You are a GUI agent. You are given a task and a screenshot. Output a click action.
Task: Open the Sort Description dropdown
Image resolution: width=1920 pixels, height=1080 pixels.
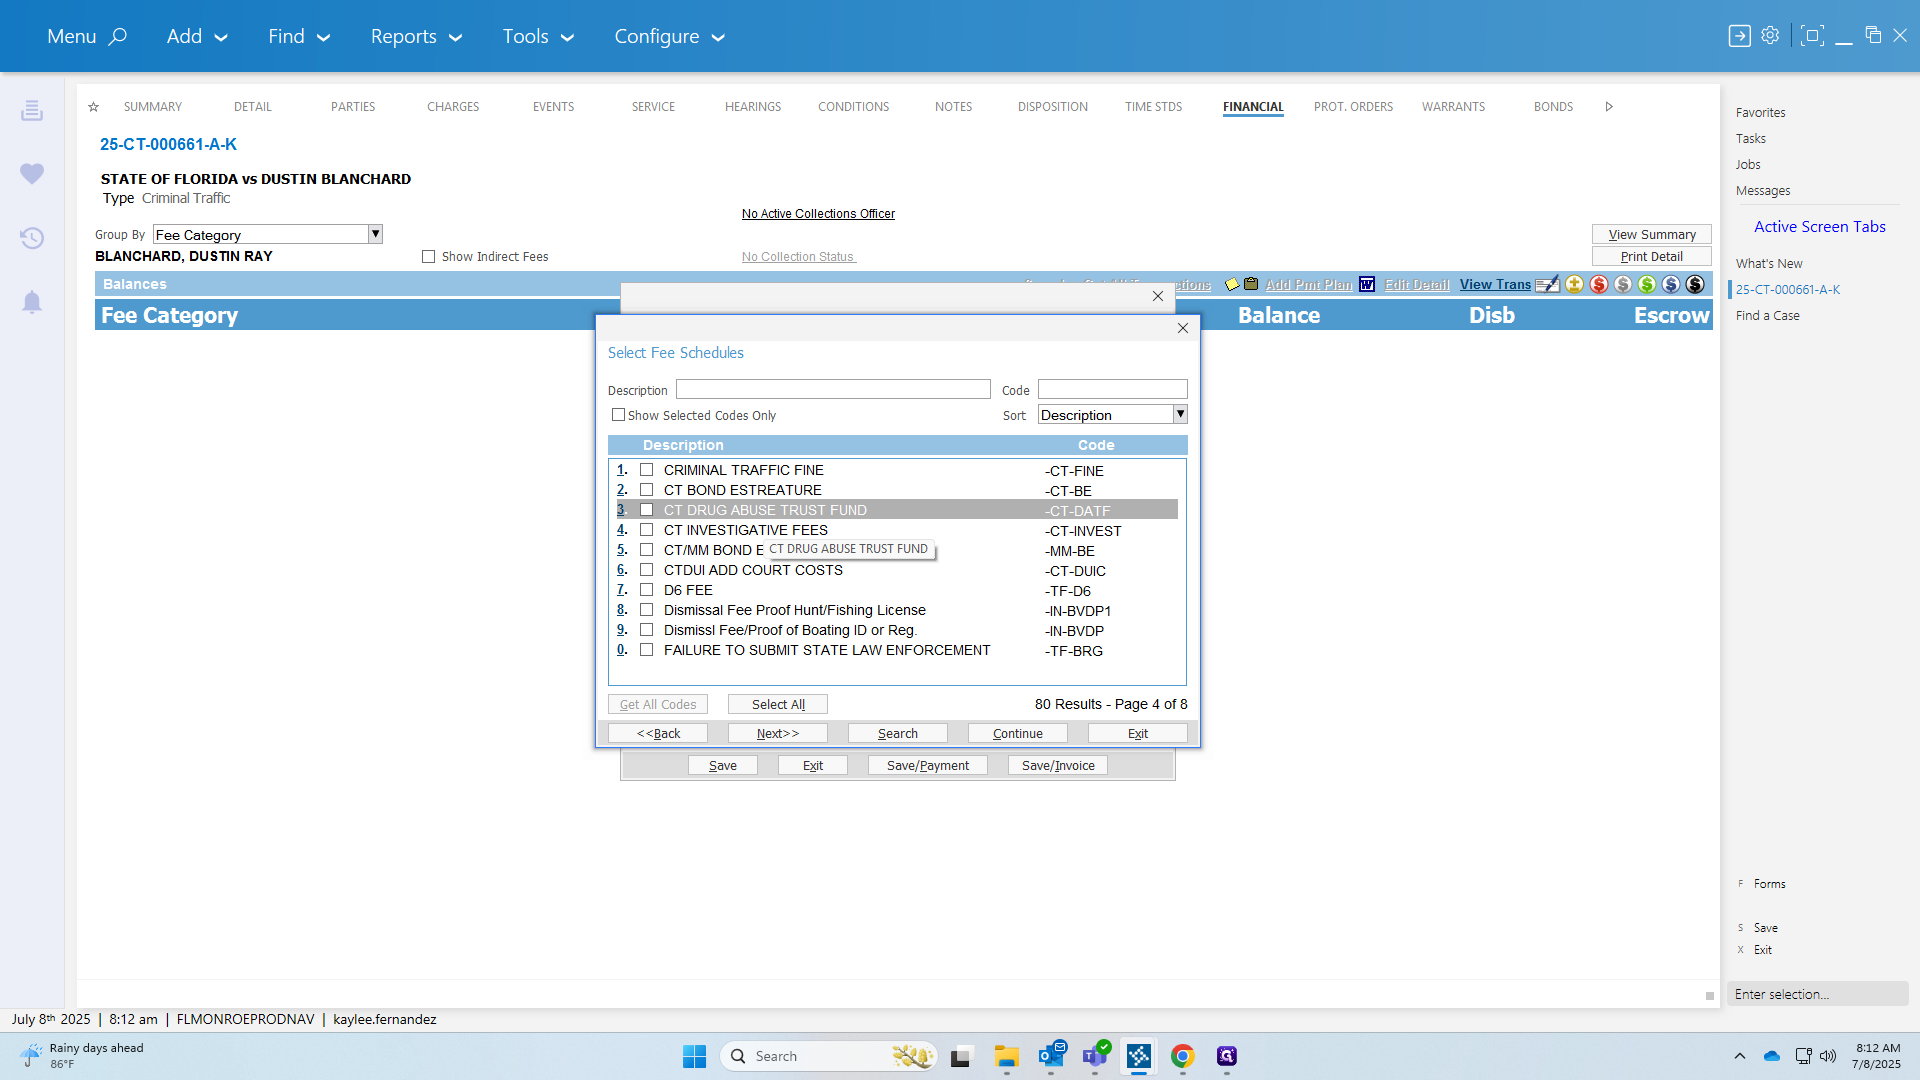1180,414
